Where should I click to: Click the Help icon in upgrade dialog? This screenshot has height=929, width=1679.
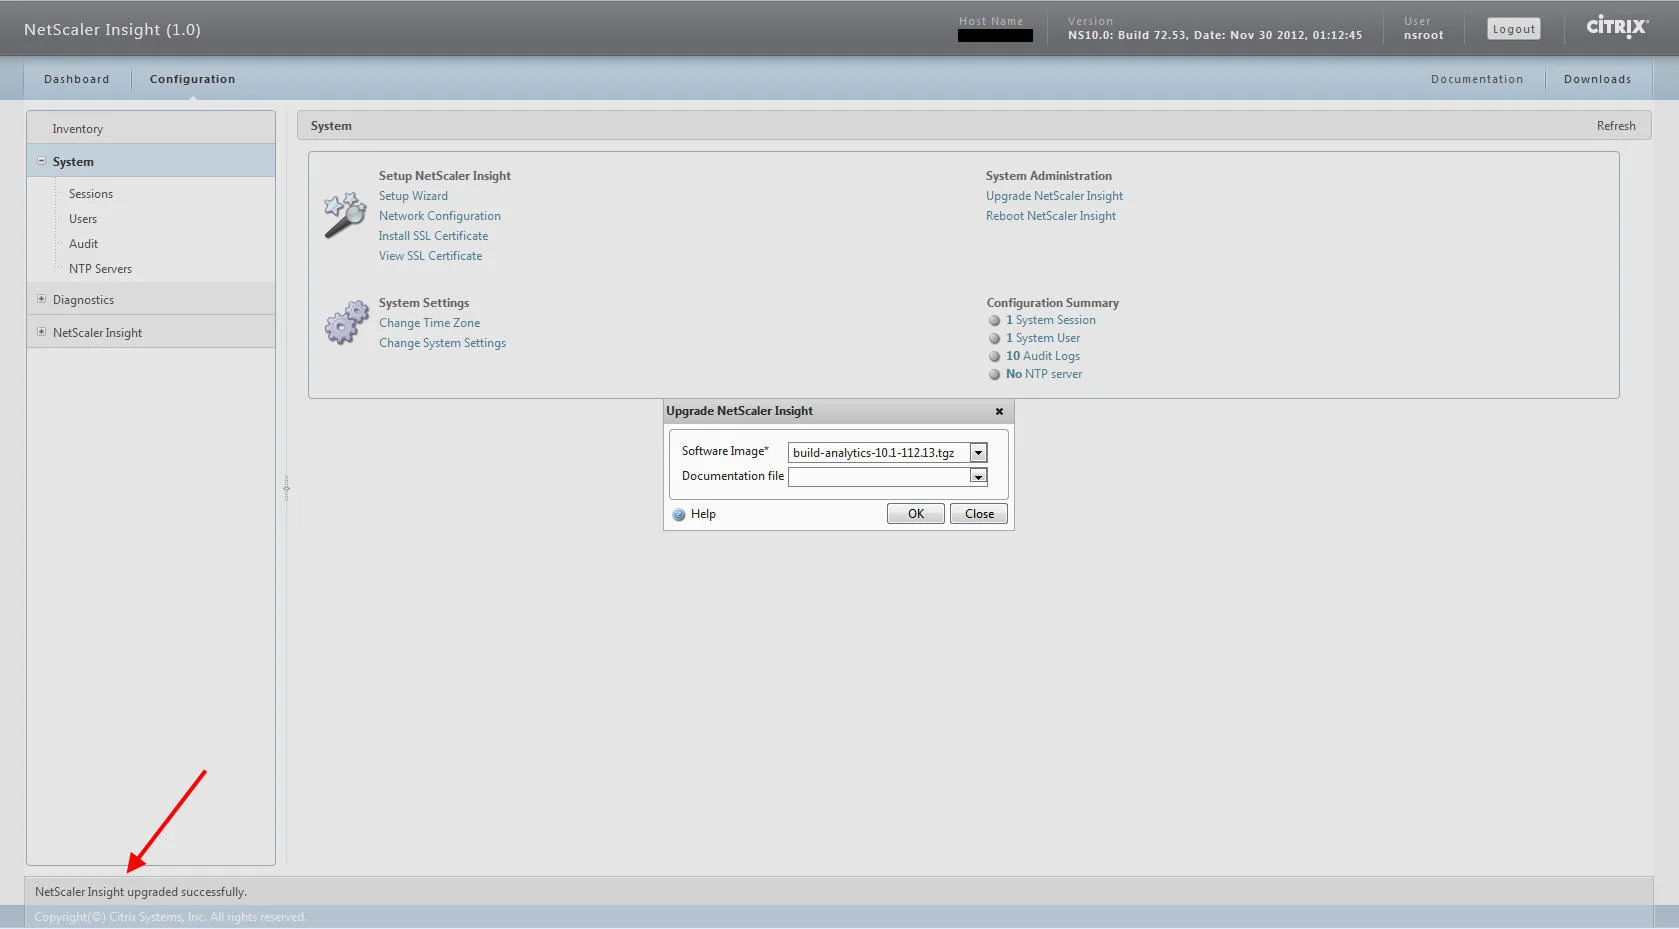coord(679,515)
